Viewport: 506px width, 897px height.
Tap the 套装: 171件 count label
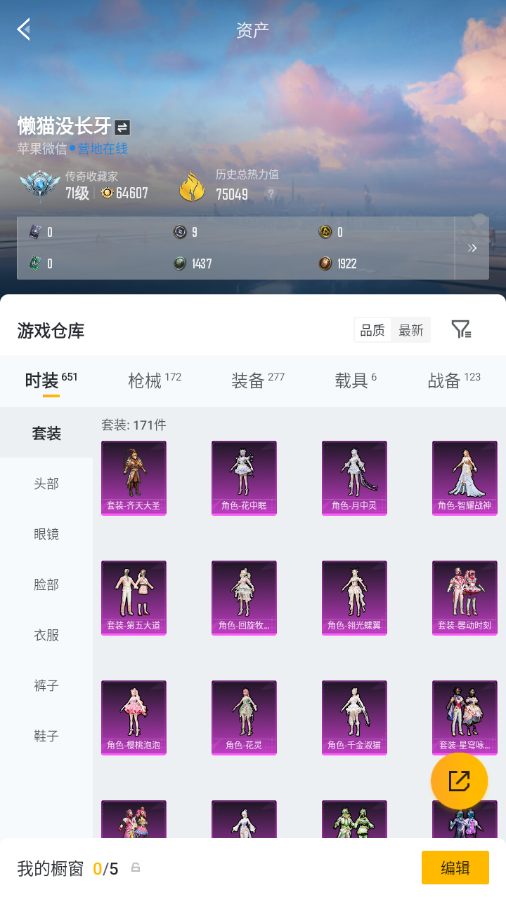click(x=134, y=424)
